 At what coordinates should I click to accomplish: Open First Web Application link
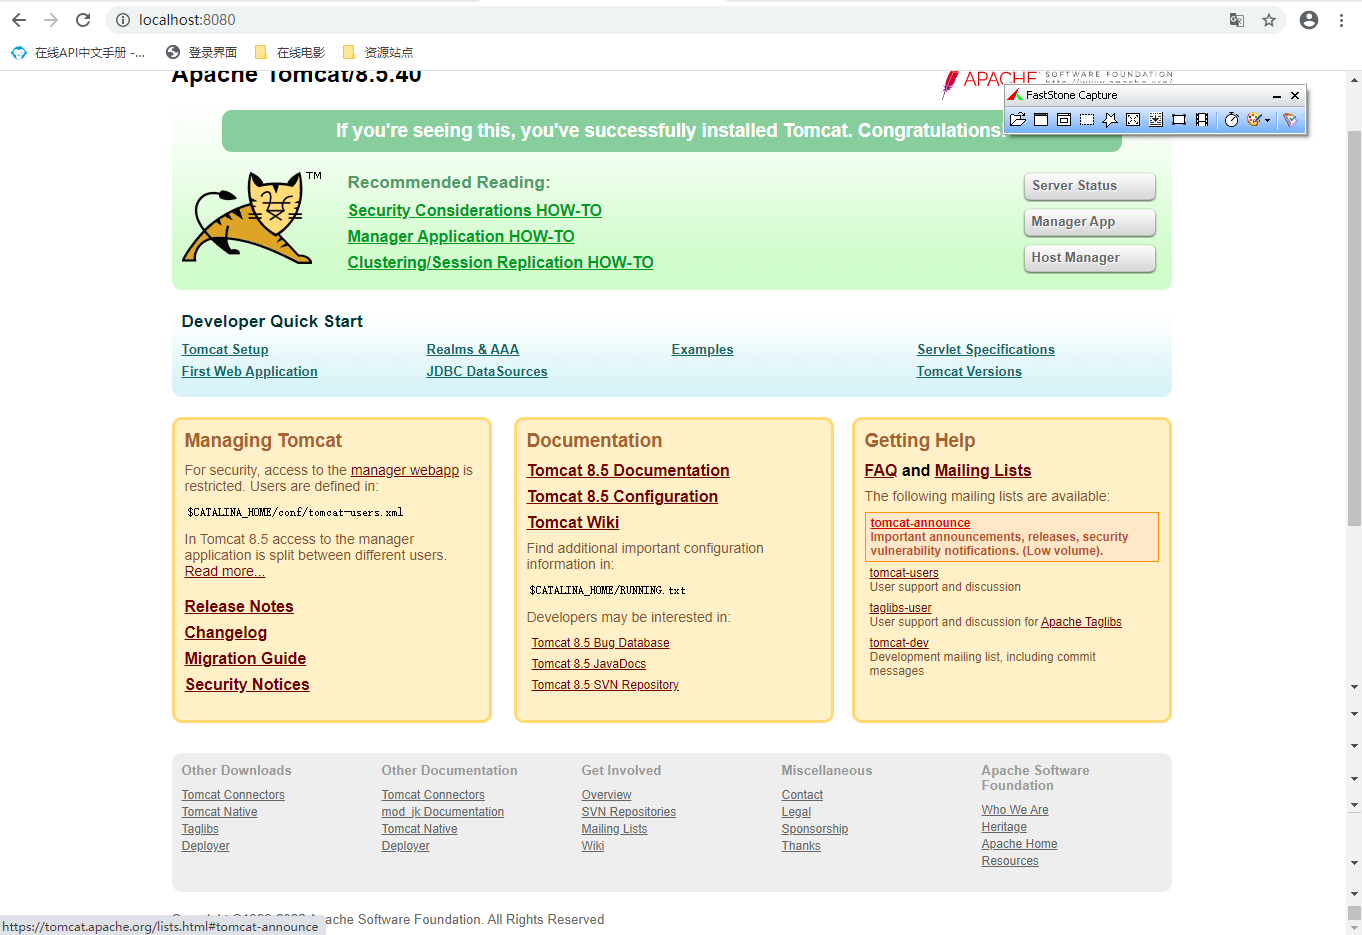[249, 371]
